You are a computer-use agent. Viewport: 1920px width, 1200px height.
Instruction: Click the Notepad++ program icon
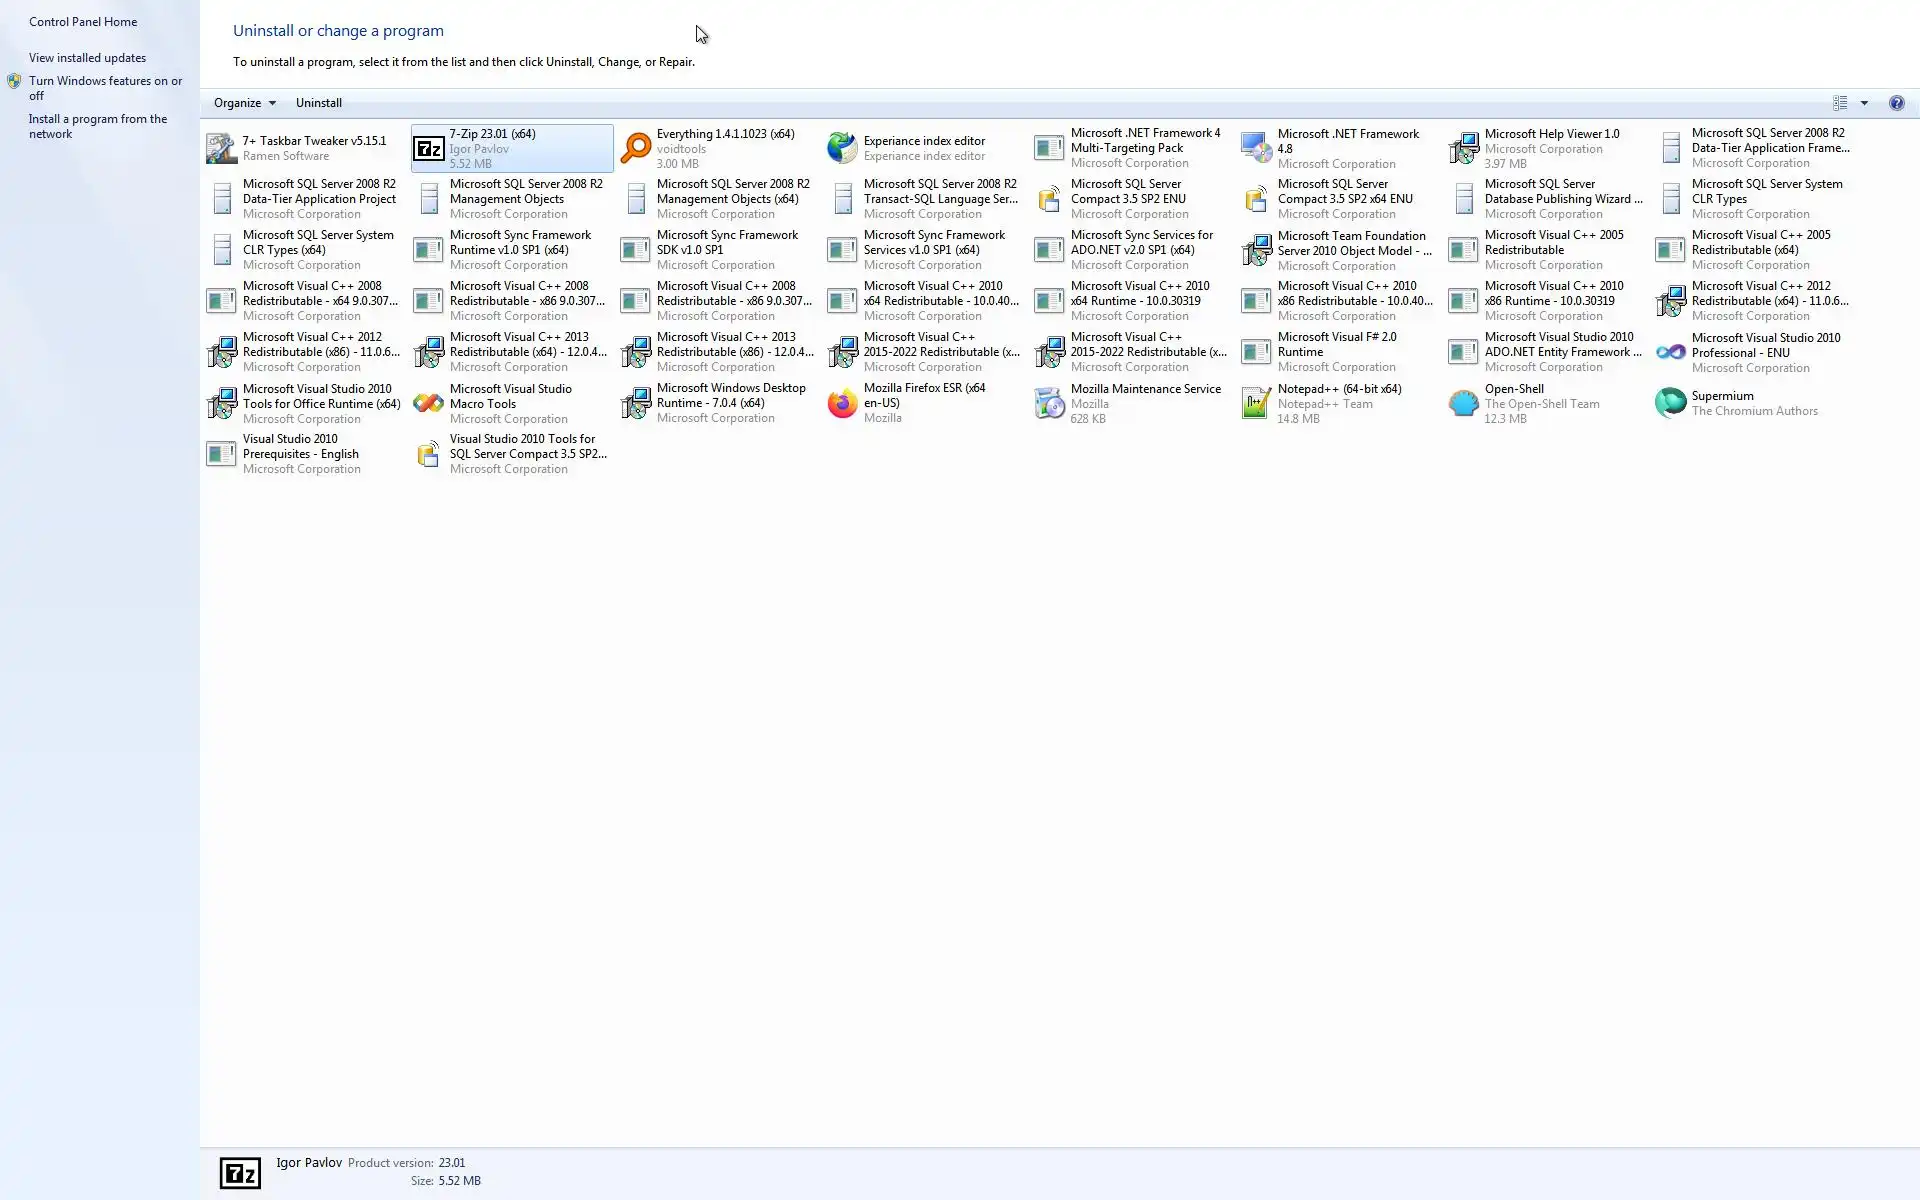(x=1256, y=403)
